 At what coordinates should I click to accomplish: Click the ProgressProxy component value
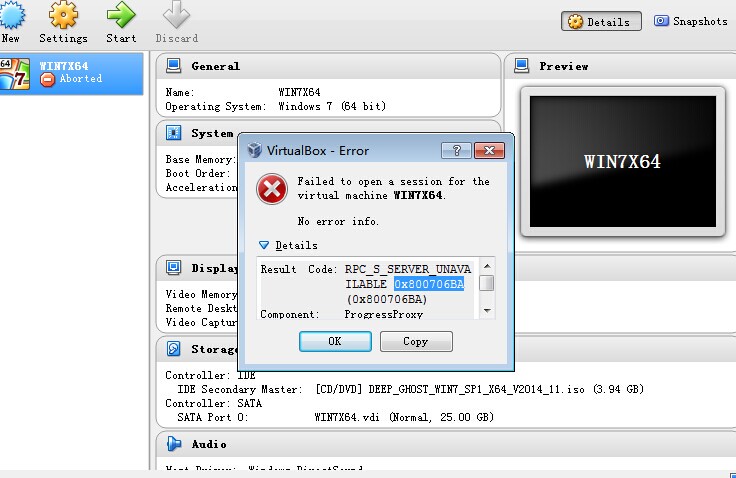384,314
